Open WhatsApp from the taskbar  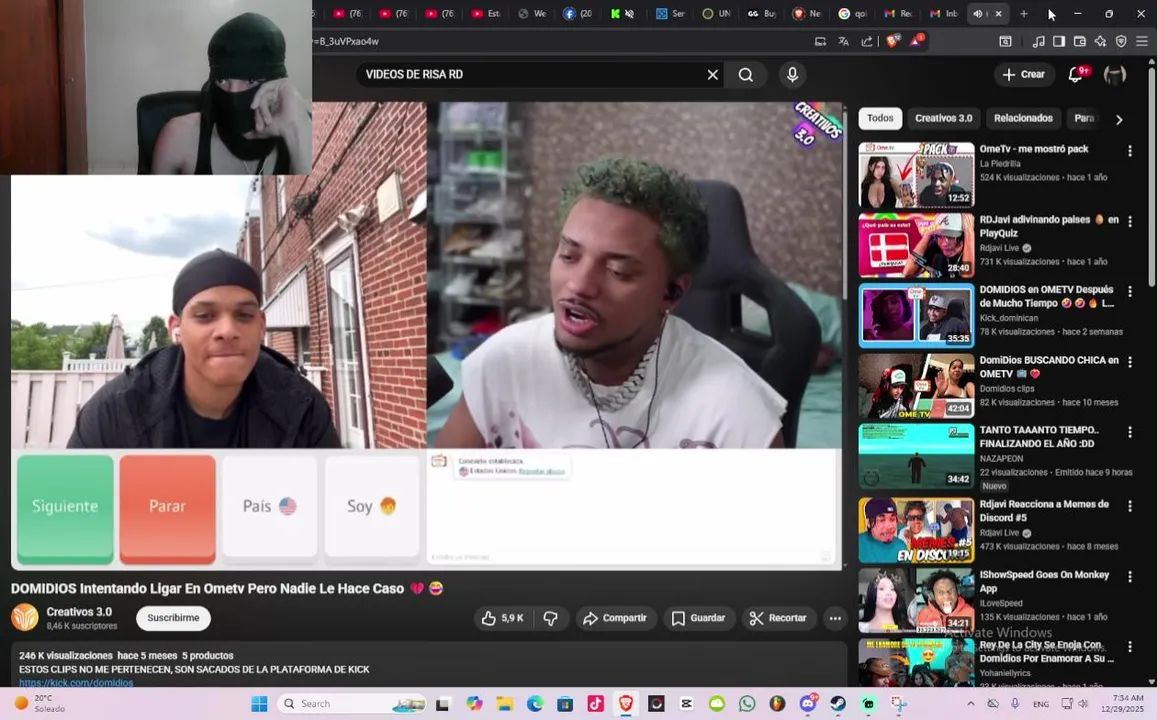click(747, 704)
